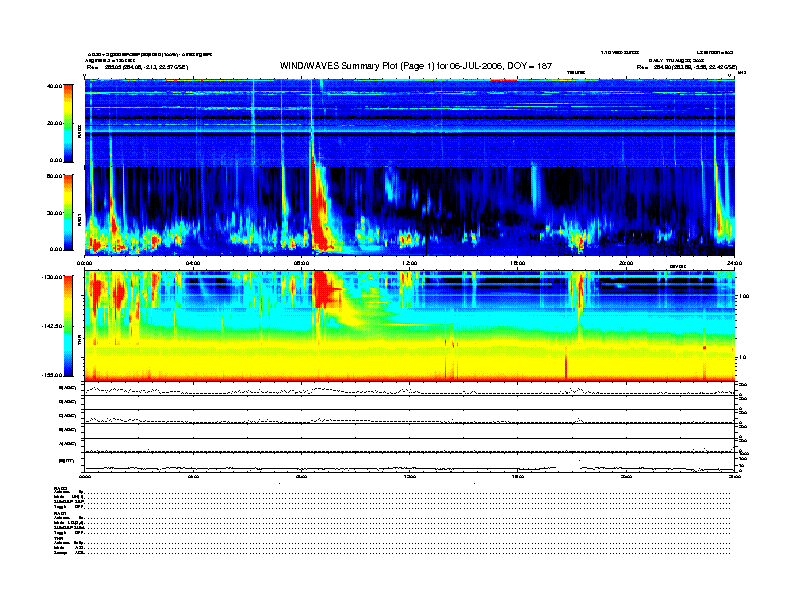The image size is (792, 612).
Task: Click the |B| (nT) line plot panel
Action: click(409, 462)
